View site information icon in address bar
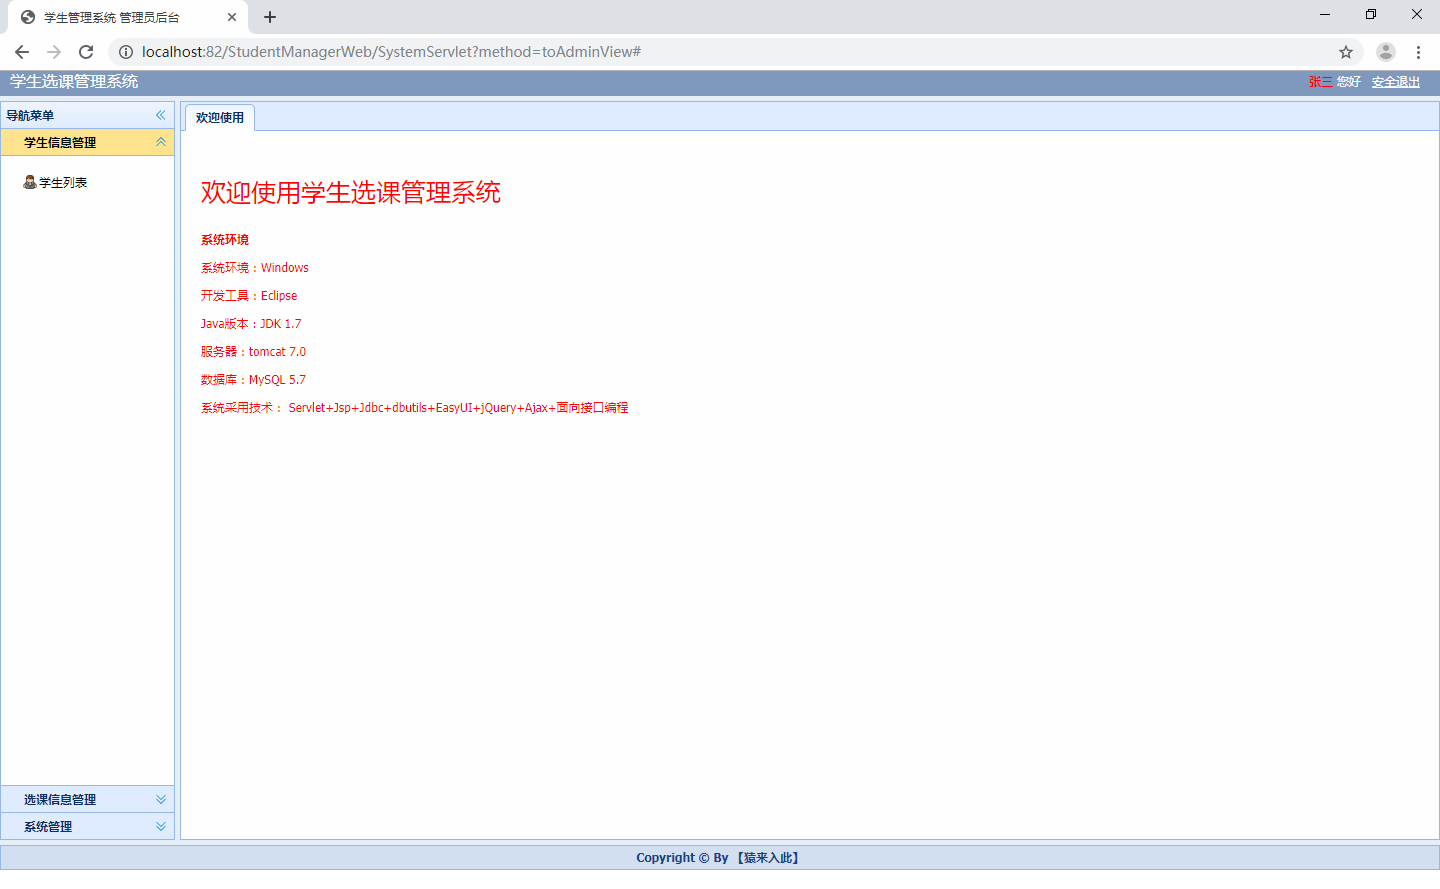Screen dimensions: 1440x889 [126, 52]
